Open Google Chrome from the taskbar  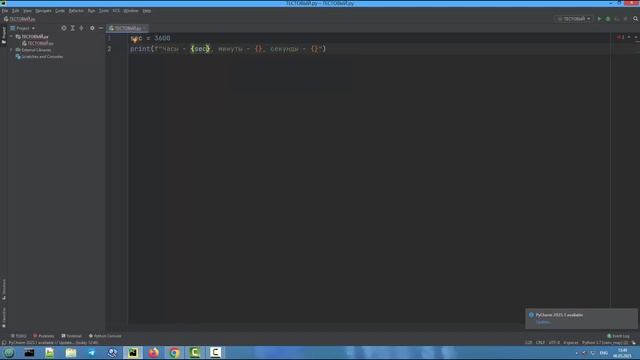click(174, 353)
